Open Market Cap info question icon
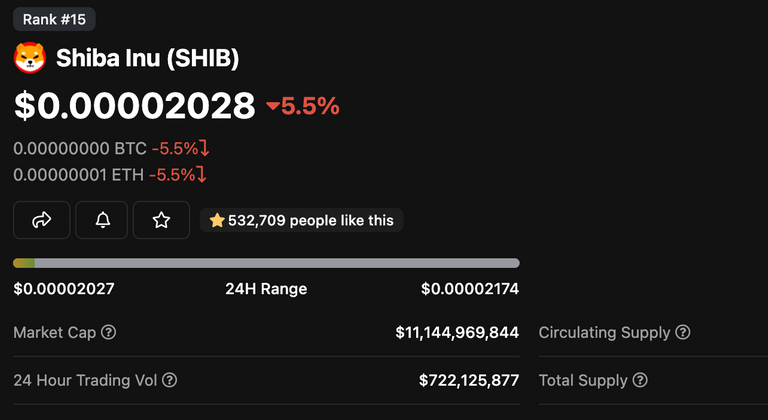This screenshot has height=420, width=768. (108, 332)
